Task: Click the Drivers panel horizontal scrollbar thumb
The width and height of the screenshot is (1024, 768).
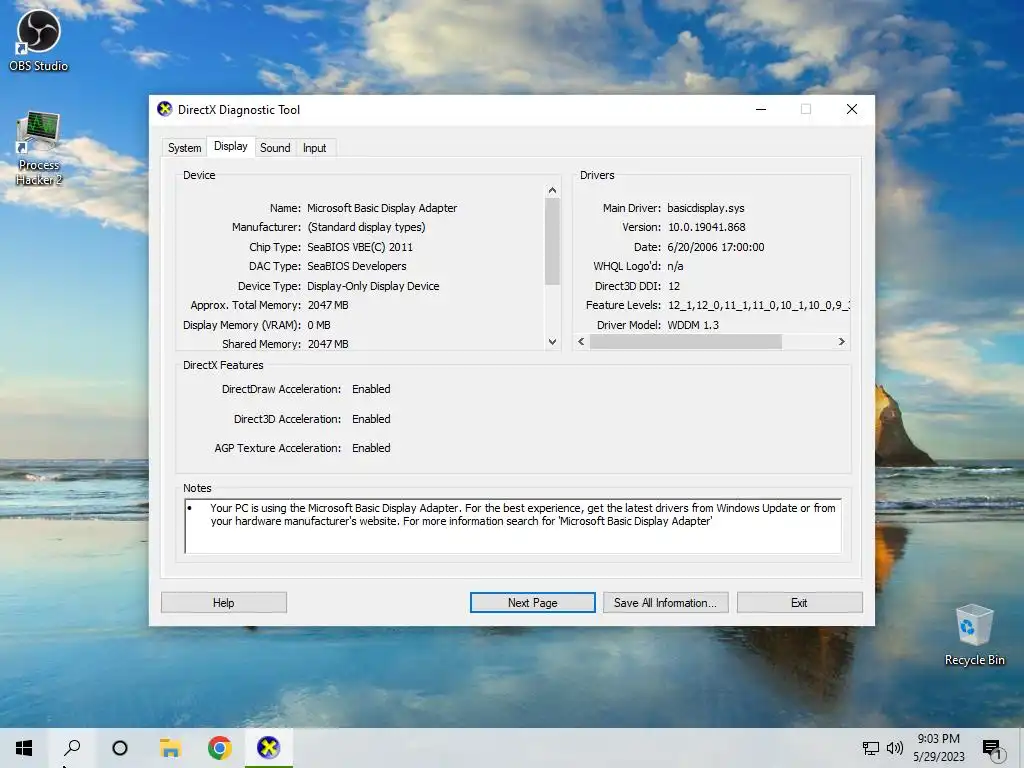Action: point(686,342)
